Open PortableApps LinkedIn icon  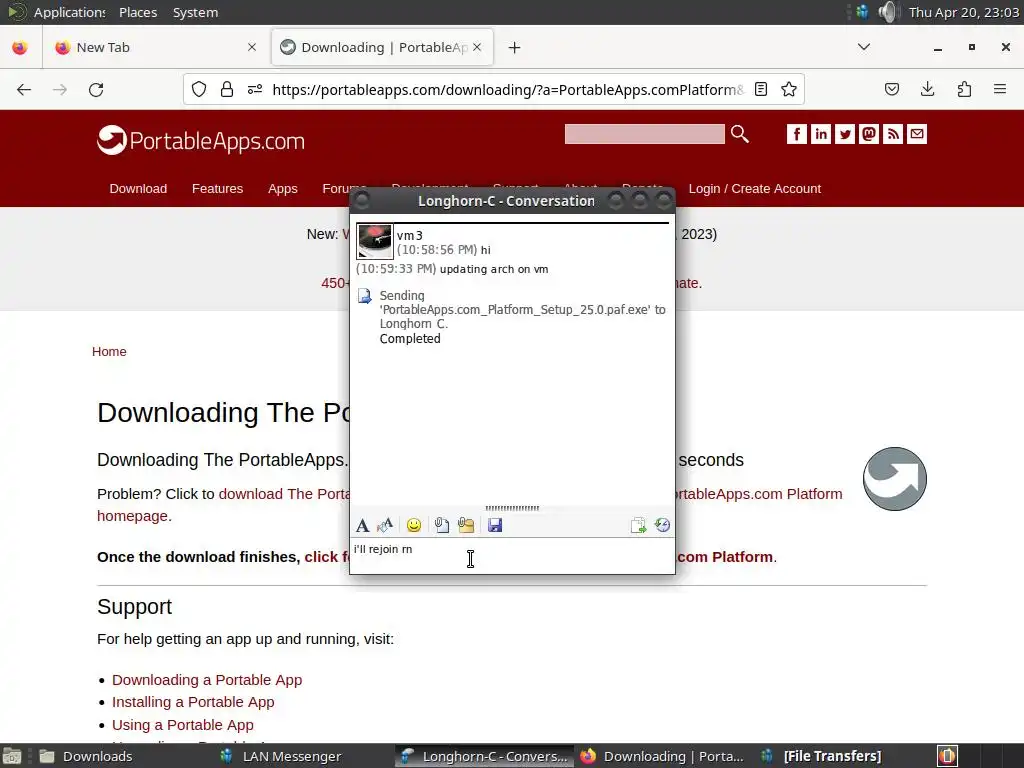pyautogui.click(x=821, y=134)
